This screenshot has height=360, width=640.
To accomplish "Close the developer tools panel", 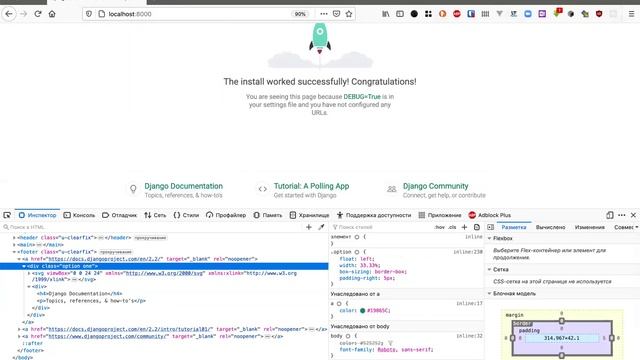I will (633, 215).
